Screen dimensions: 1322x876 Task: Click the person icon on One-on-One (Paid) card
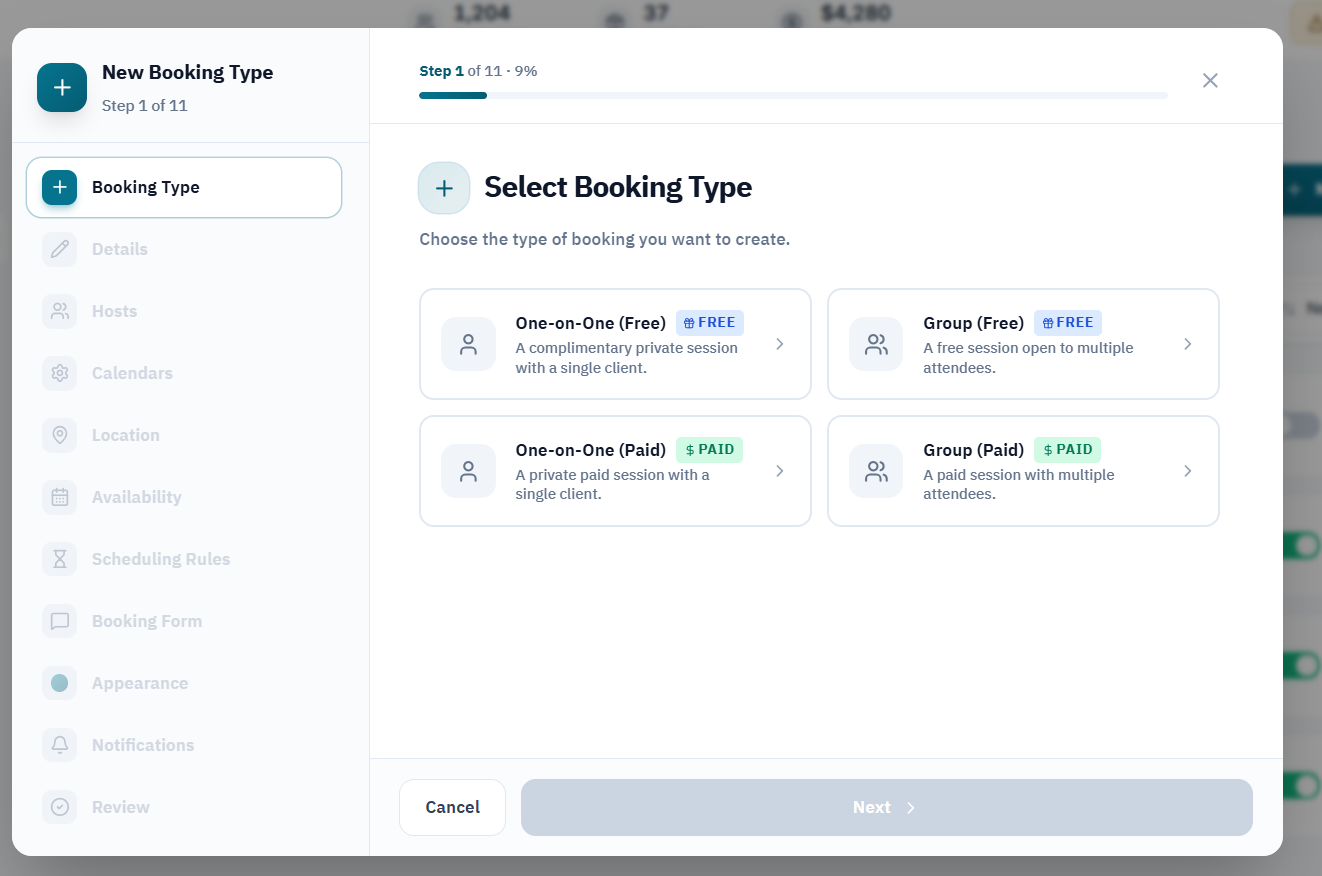click(x=468, y=471)
